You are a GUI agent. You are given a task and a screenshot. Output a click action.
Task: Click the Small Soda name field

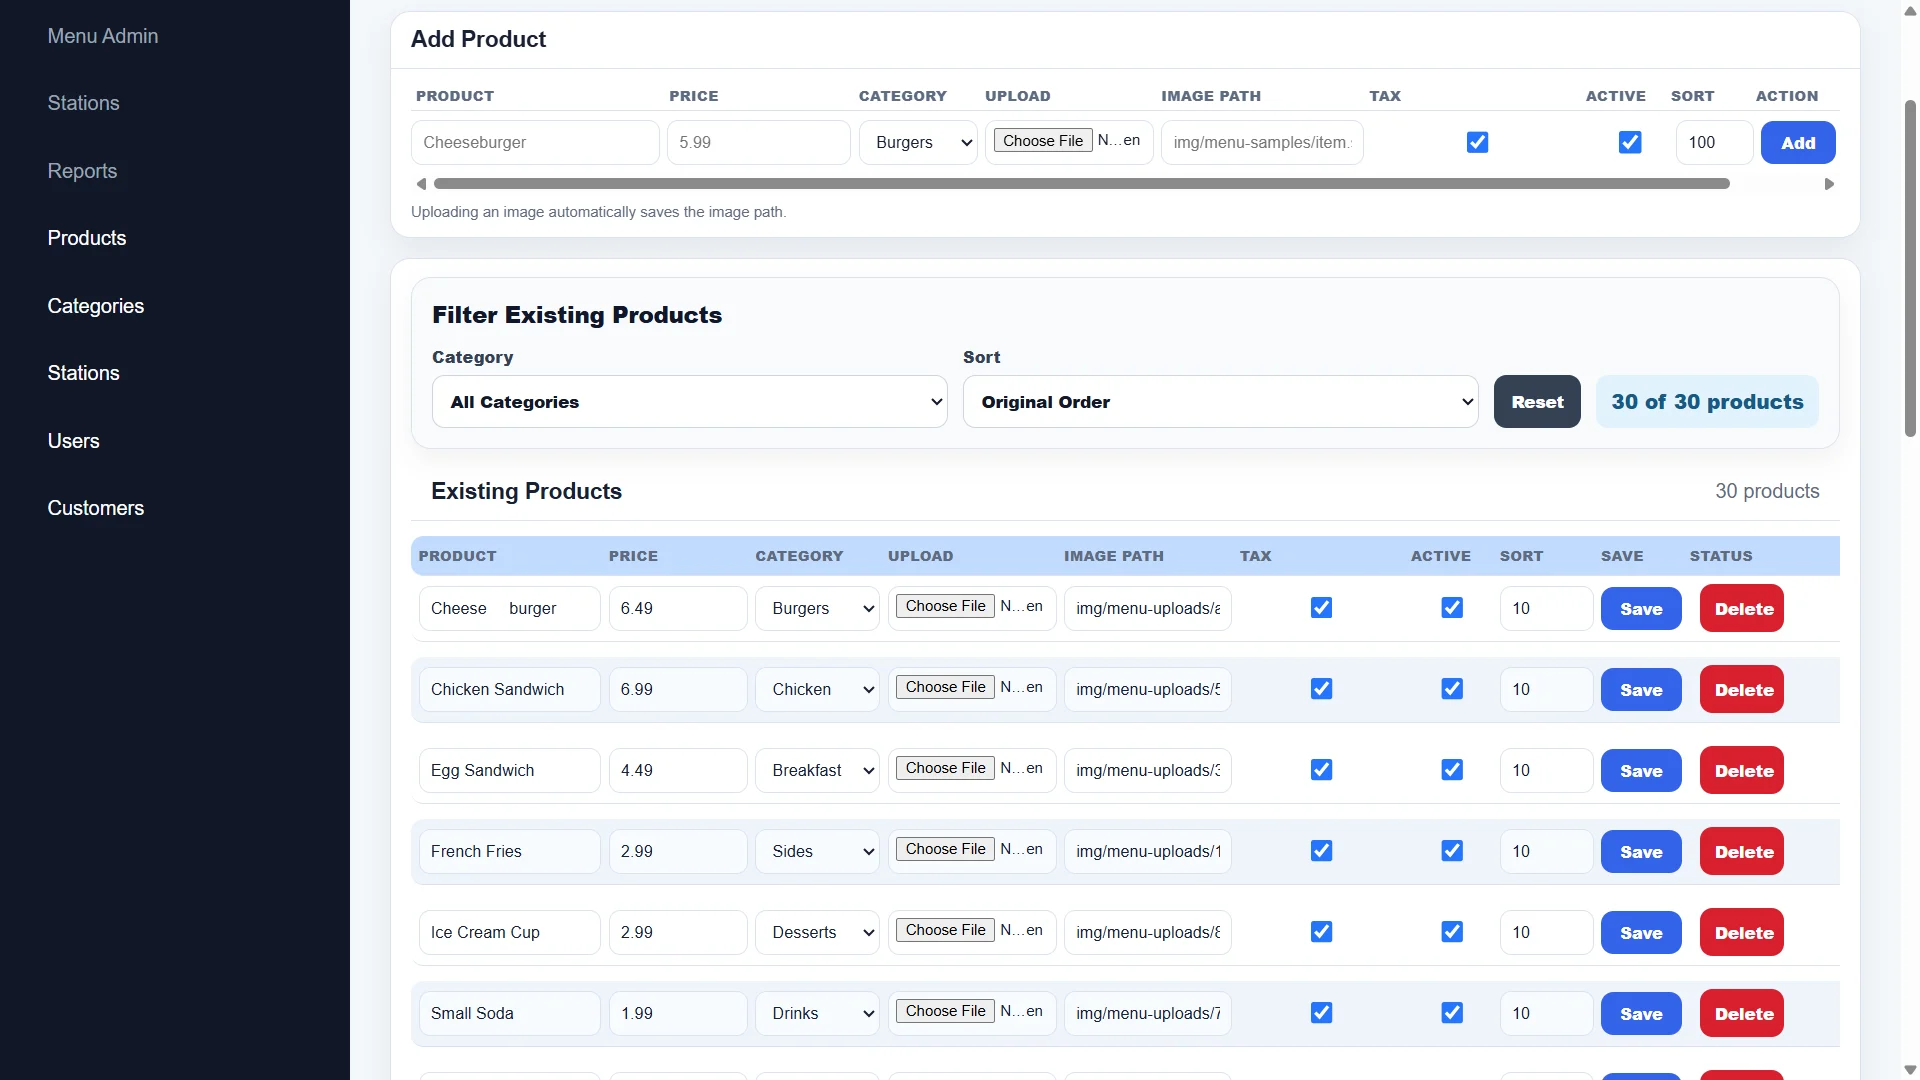pos(509,1013)
